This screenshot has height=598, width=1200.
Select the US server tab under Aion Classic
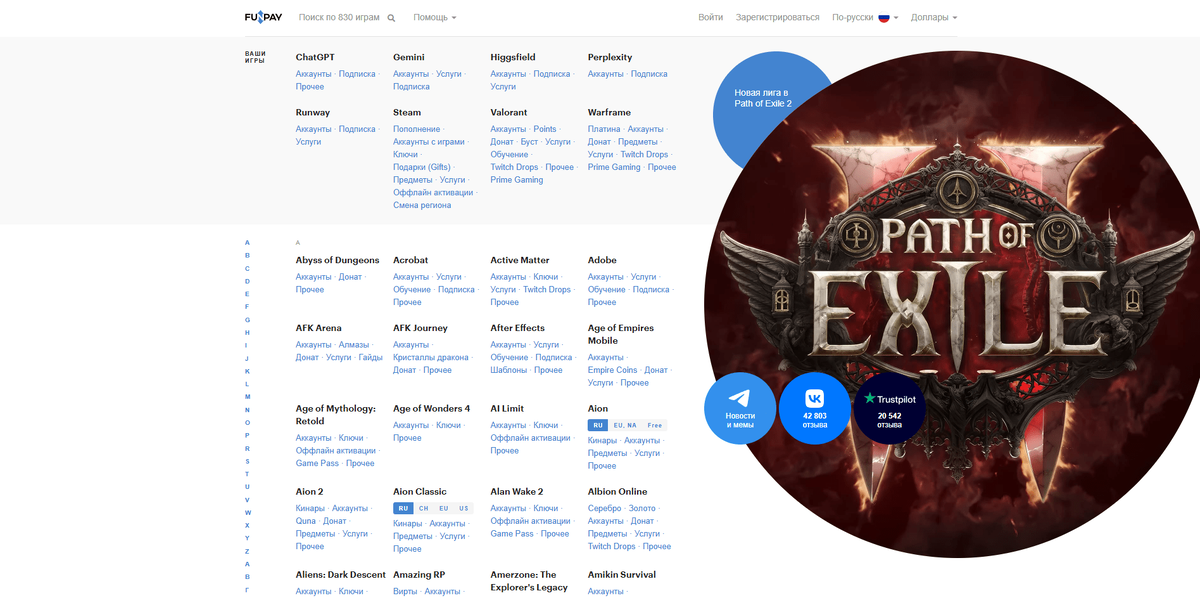(x=464, y=508)
